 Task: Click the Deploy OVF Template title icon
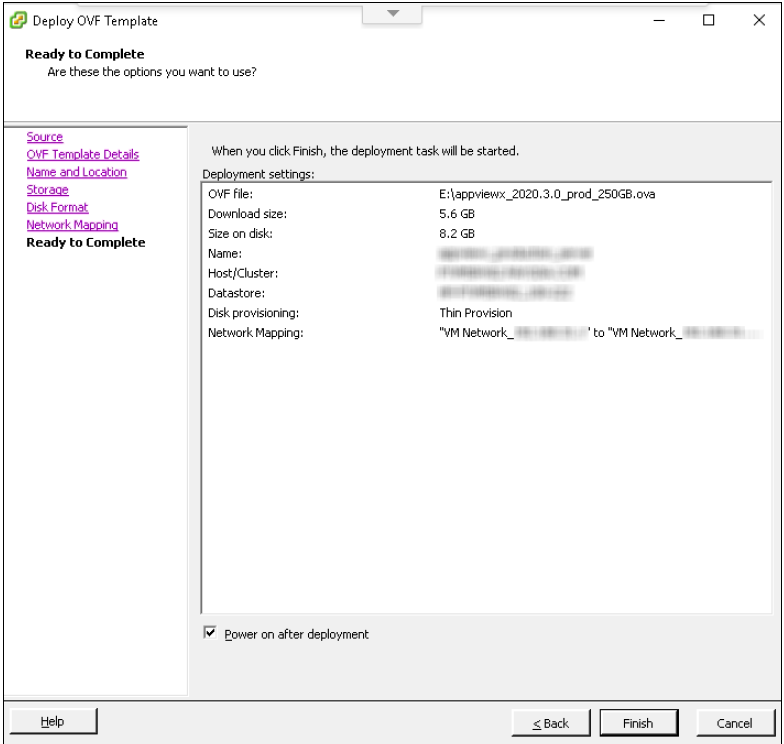(18, 20)
